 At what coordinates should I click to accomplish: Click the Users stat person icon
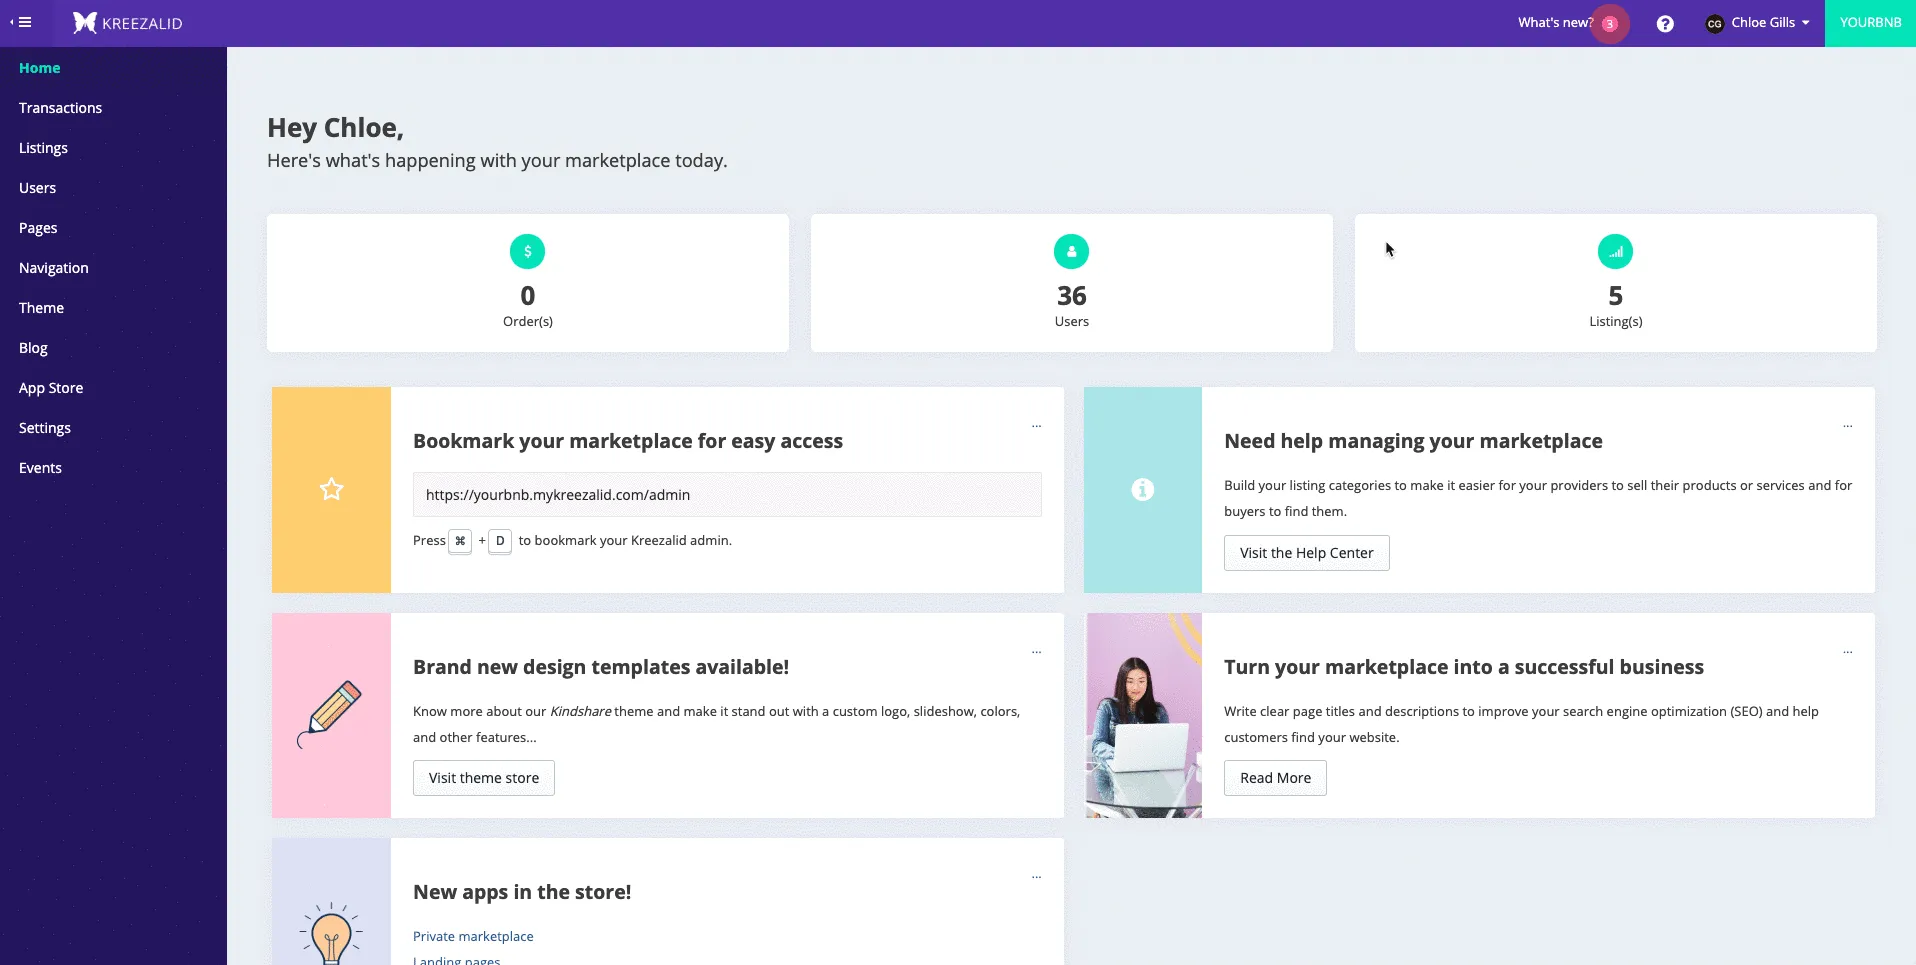point(1071,251)
